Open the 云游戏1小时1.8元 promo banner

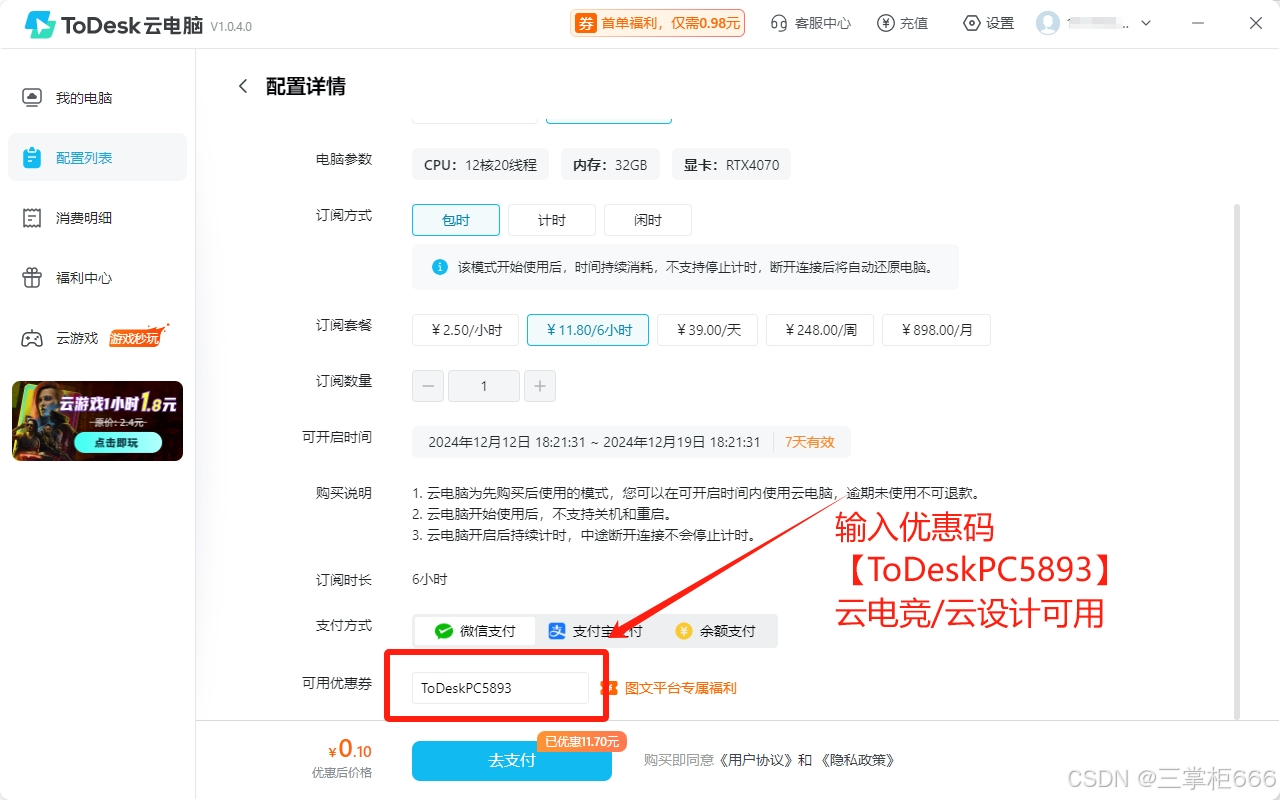(x=97, y=421)
